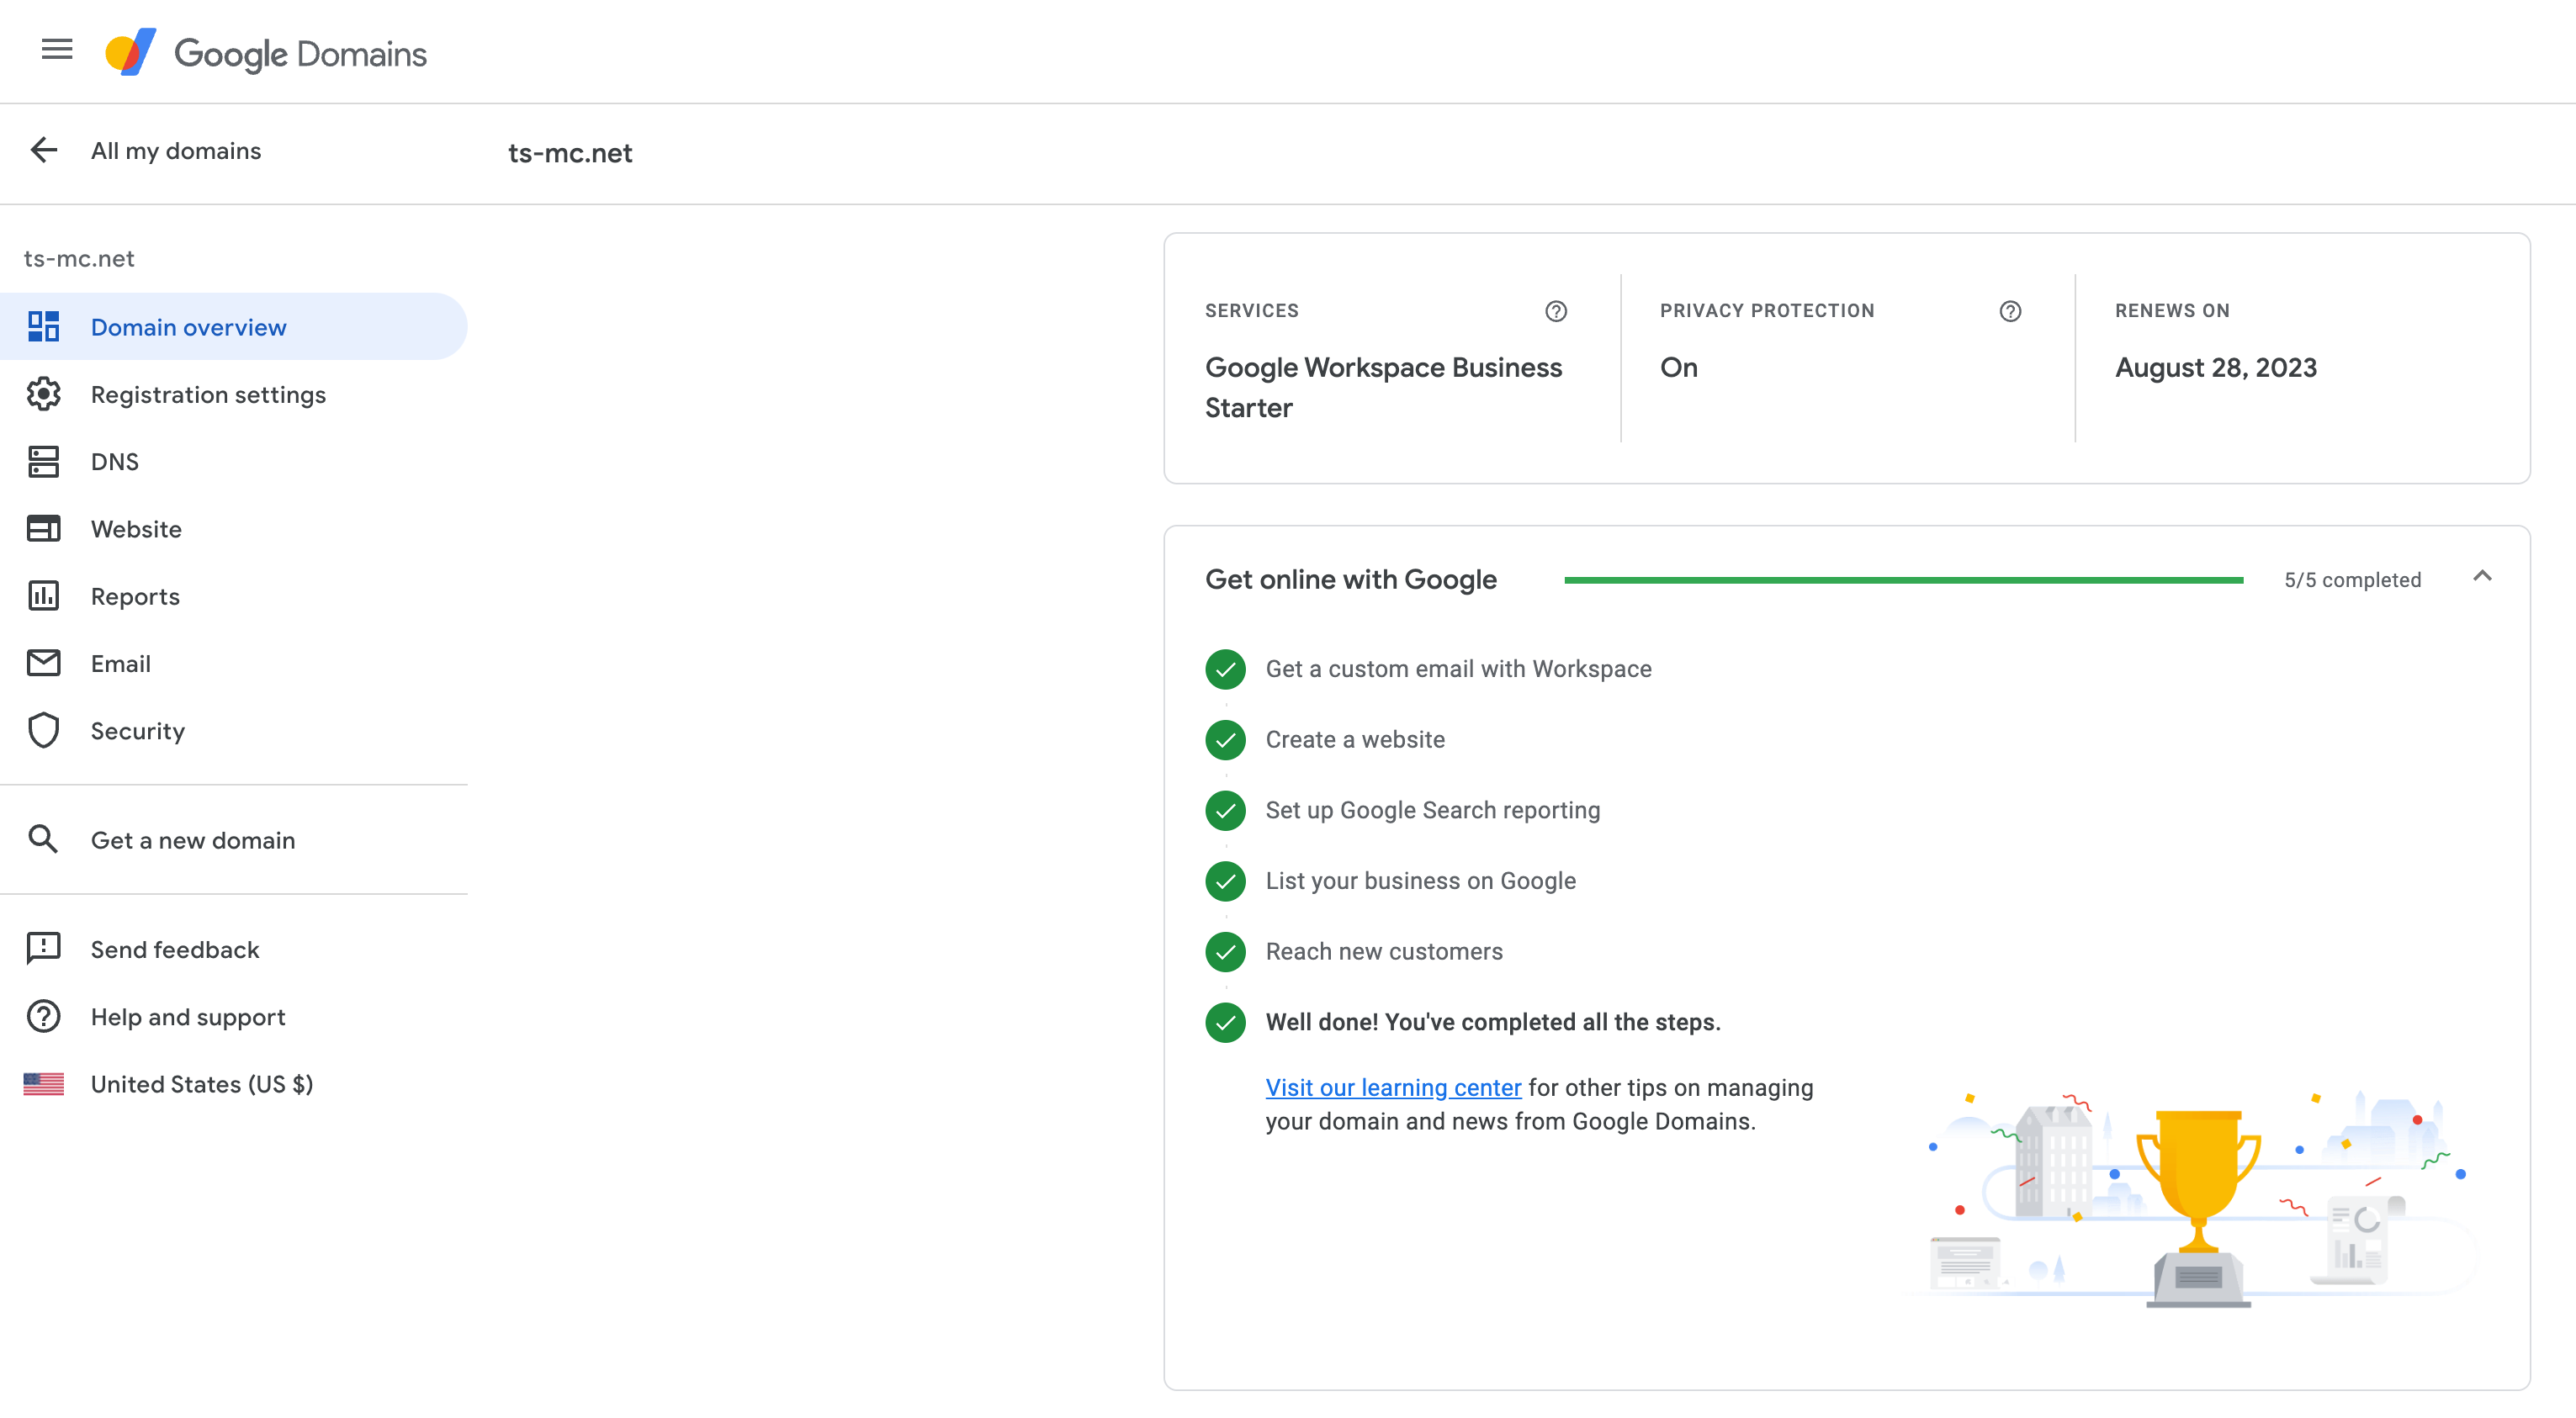Click the Google Domains logo
2576x1418 pixels.
click(267, 53)
